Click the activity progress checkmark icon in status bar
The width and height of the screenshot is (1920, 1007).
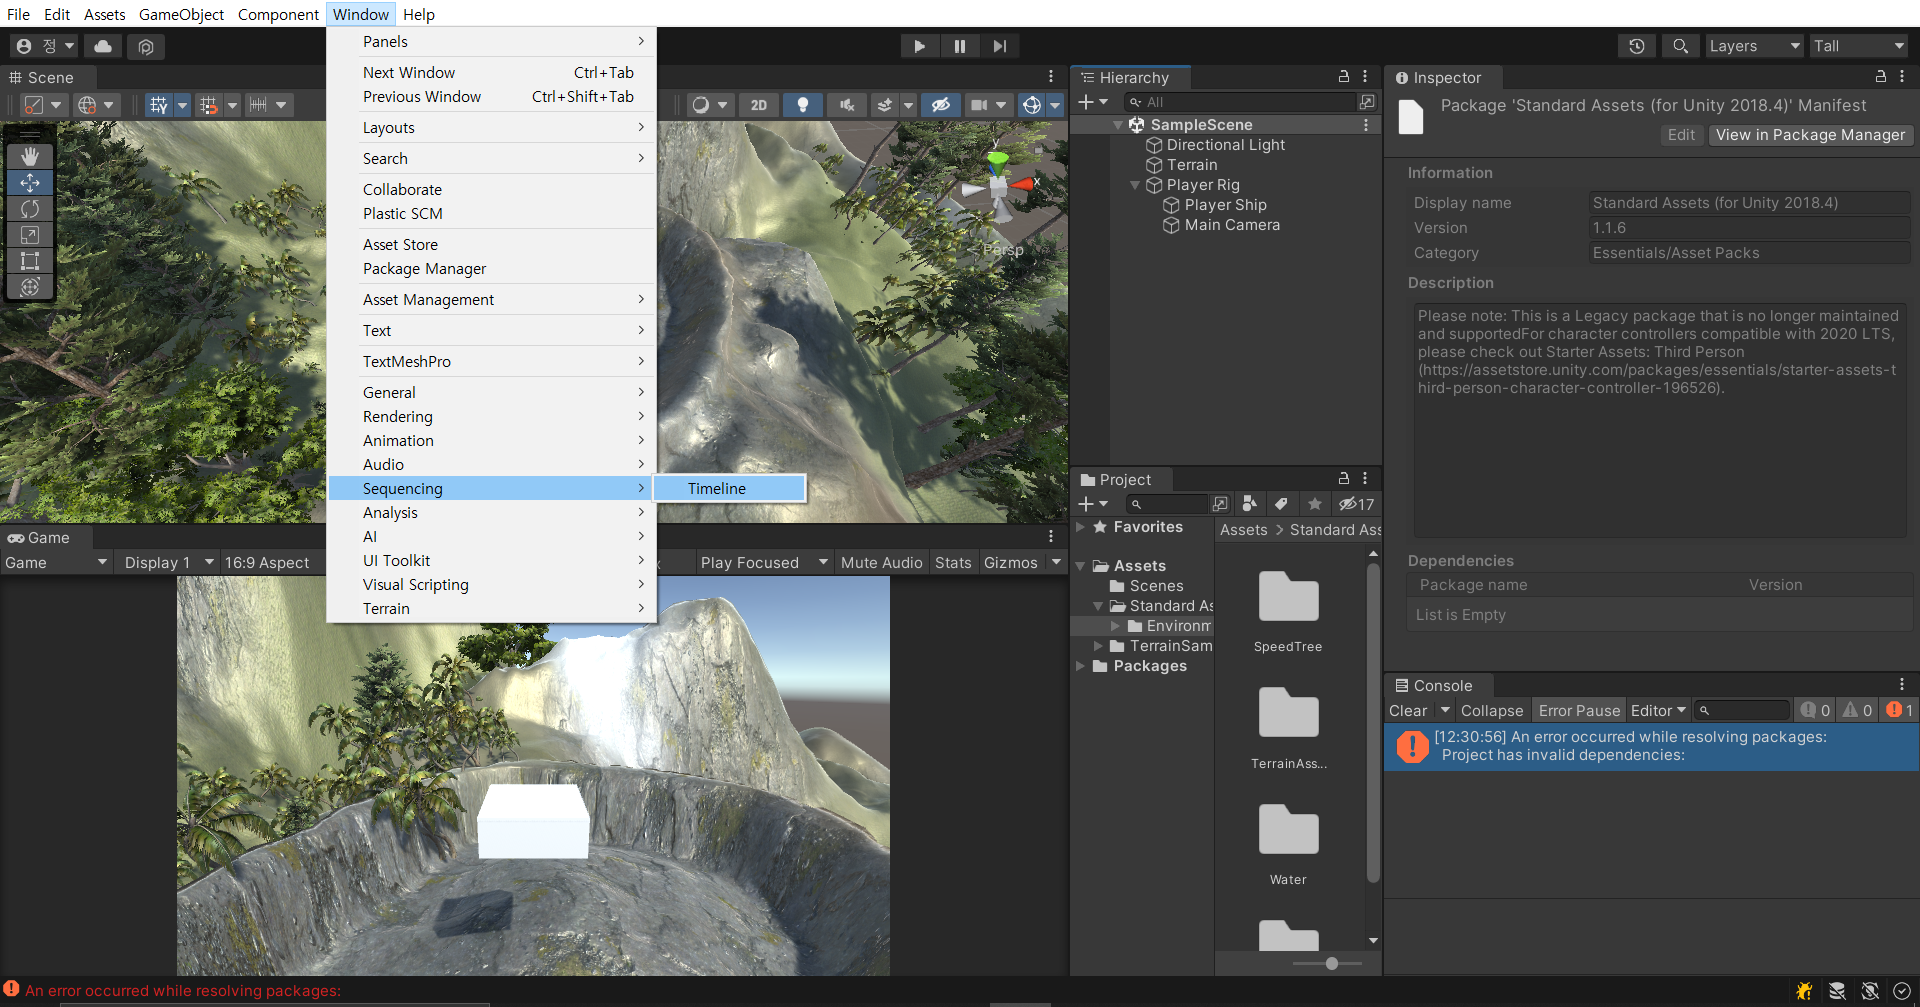1902,991
